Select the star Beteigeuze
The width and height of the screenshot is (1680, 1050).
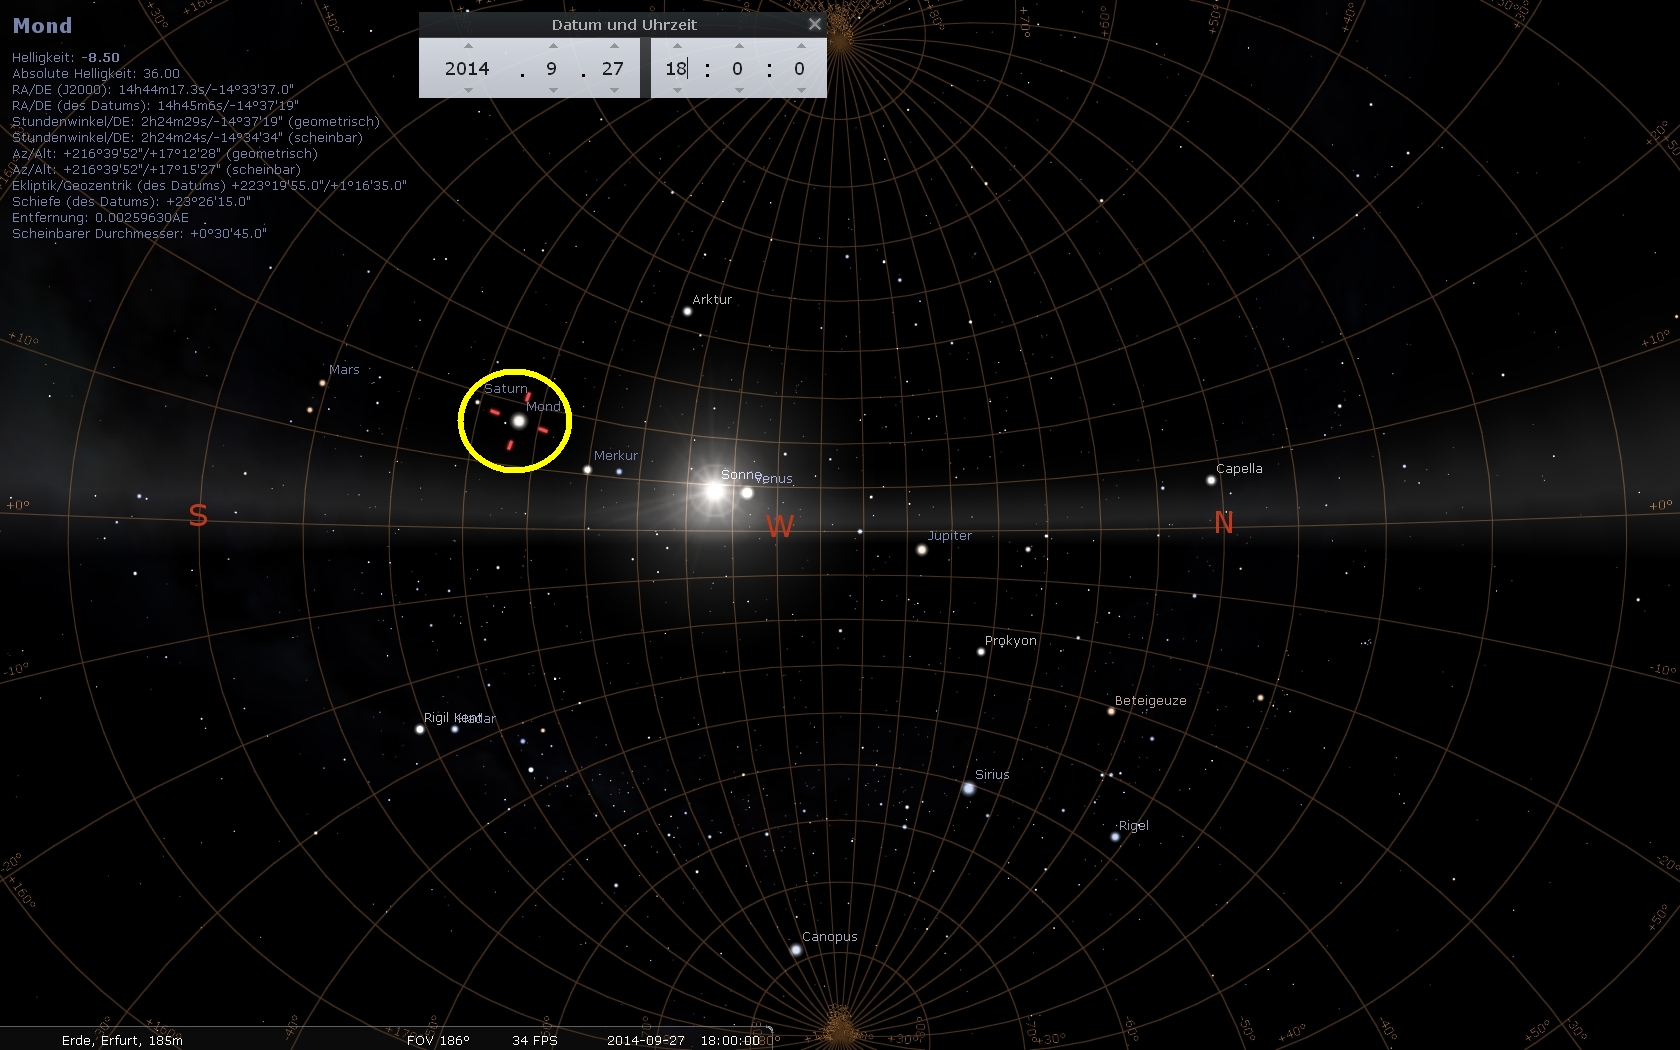tap(1111, 711)
